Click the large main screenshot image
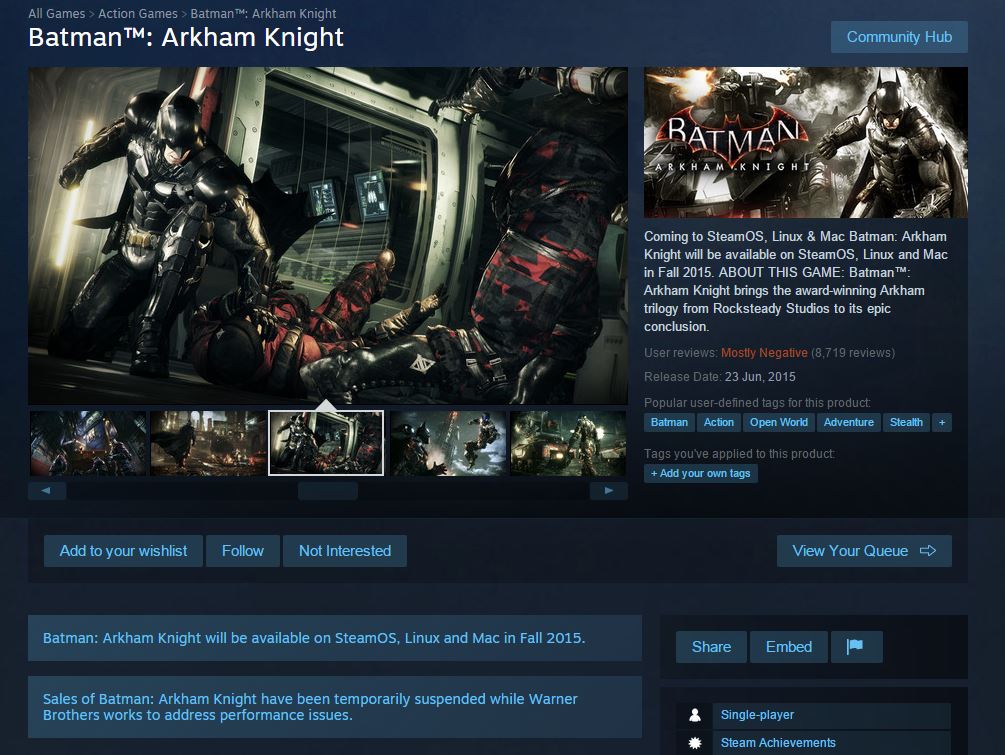 click(328, 235)
